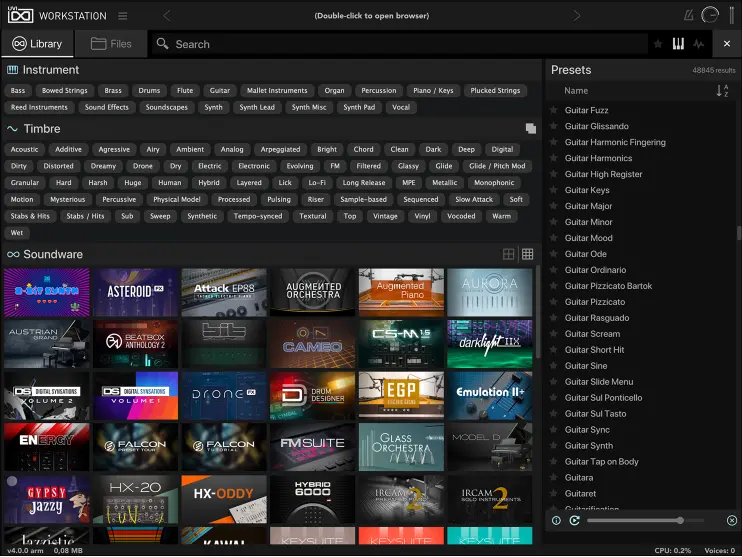Switch to the Files tab
742x557 pixels.
click(110, 44)
